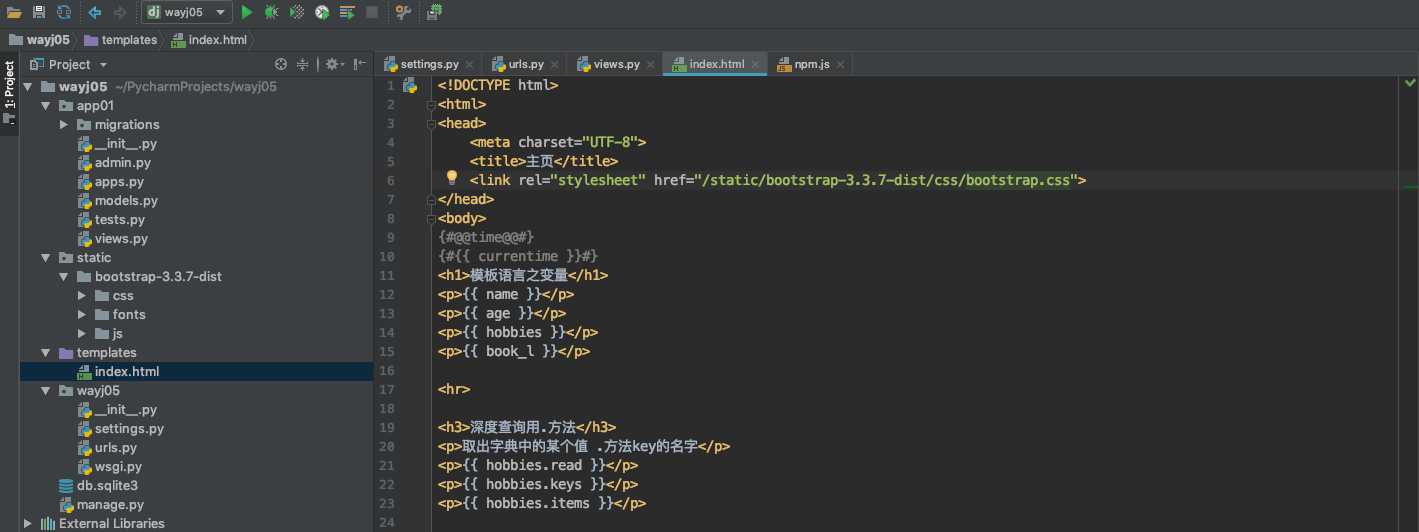Viewport: 1419px width, 532px height.
Task: Click the wayj05 breadcrumb in navigation bar
Action: point(38,40)
